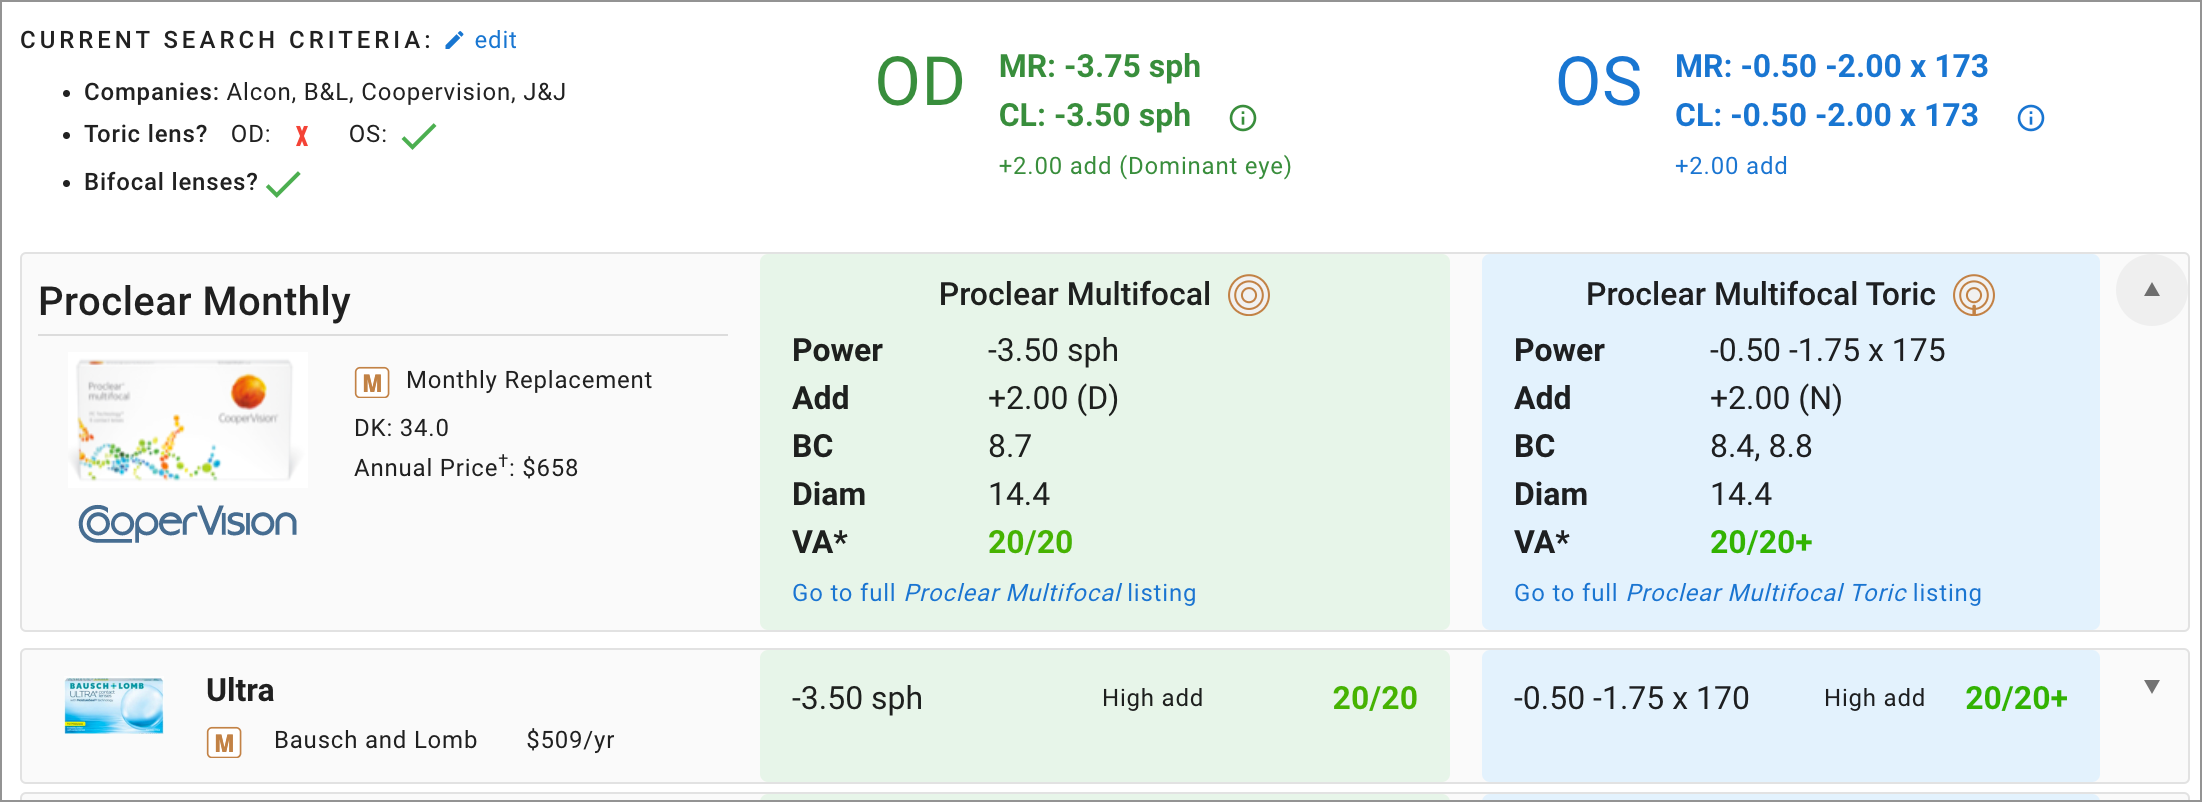This screenshot has width=2202, height=802.
Task: Select the Ultra OS toric power panel
Action: click(1790, 715)
